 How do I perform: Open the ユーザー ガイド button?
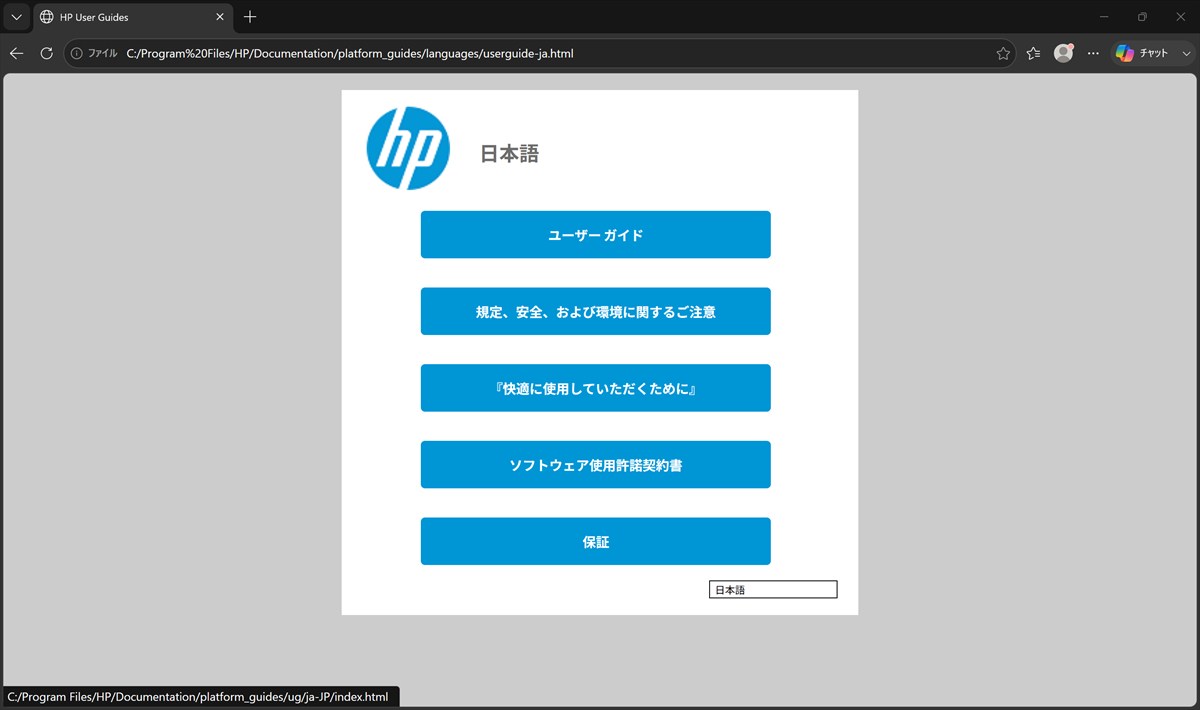point(595,235)
